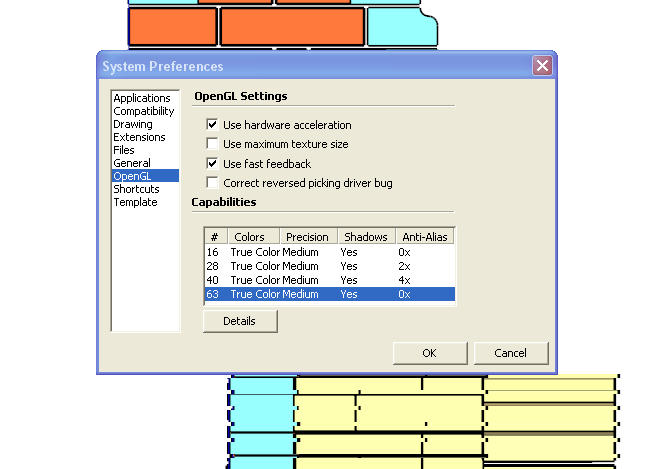This screenshot has width=669, height=469.
Task: Click the Anti-Alias column header
Action: [424, 237]
